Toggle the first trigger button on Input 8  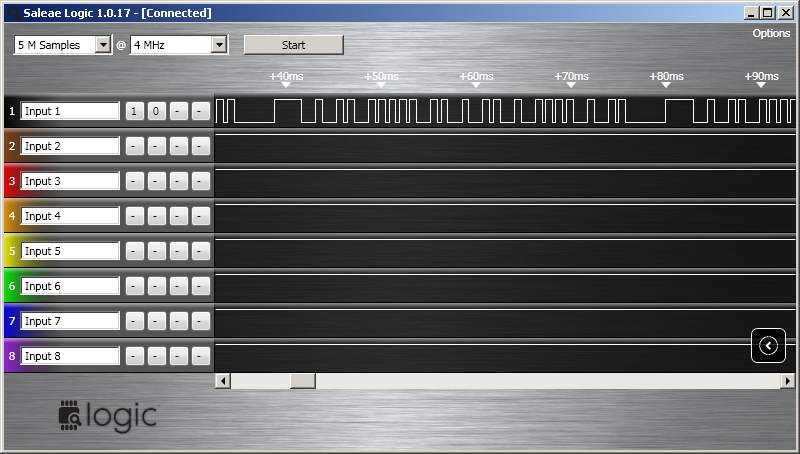tap(134, 356)
